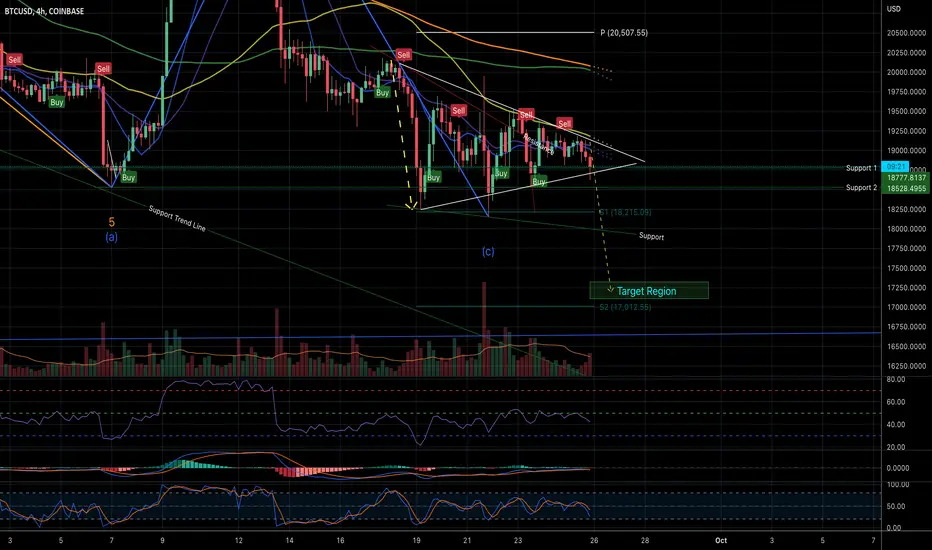
Task: Click 16250.0000 on the price axis
Action: (906, 366)
